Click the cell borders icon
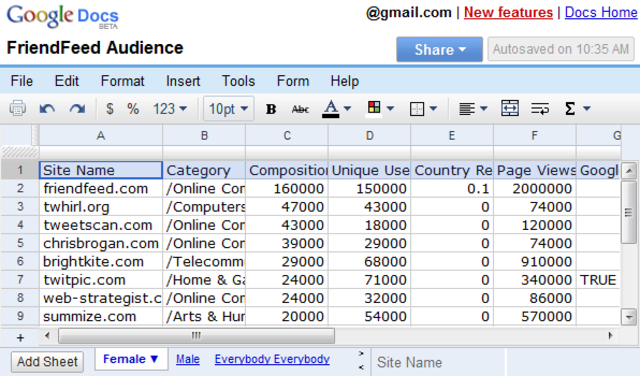The height and width of the screenshot is (376, 640). [x=417, y=109]
